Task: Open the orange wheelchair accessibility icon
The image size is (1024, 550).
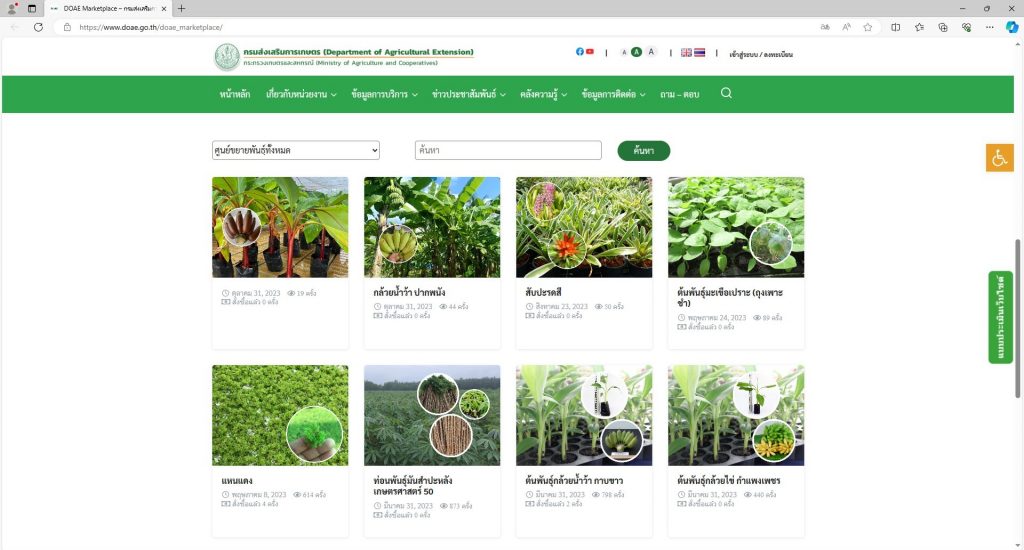Action: pyautogui.click(x=999, y=158)
